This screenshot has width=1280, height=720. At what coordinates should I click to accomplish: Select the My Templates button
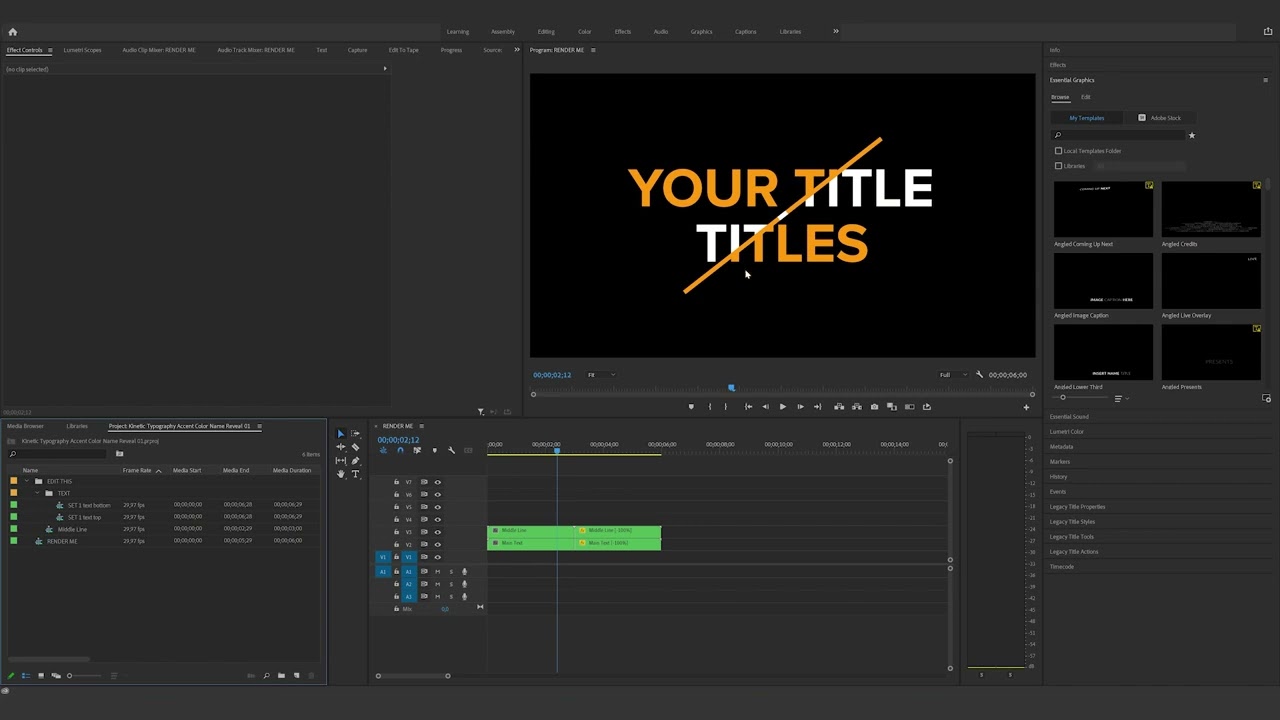pyautogui.click(x=1087, y=118)
